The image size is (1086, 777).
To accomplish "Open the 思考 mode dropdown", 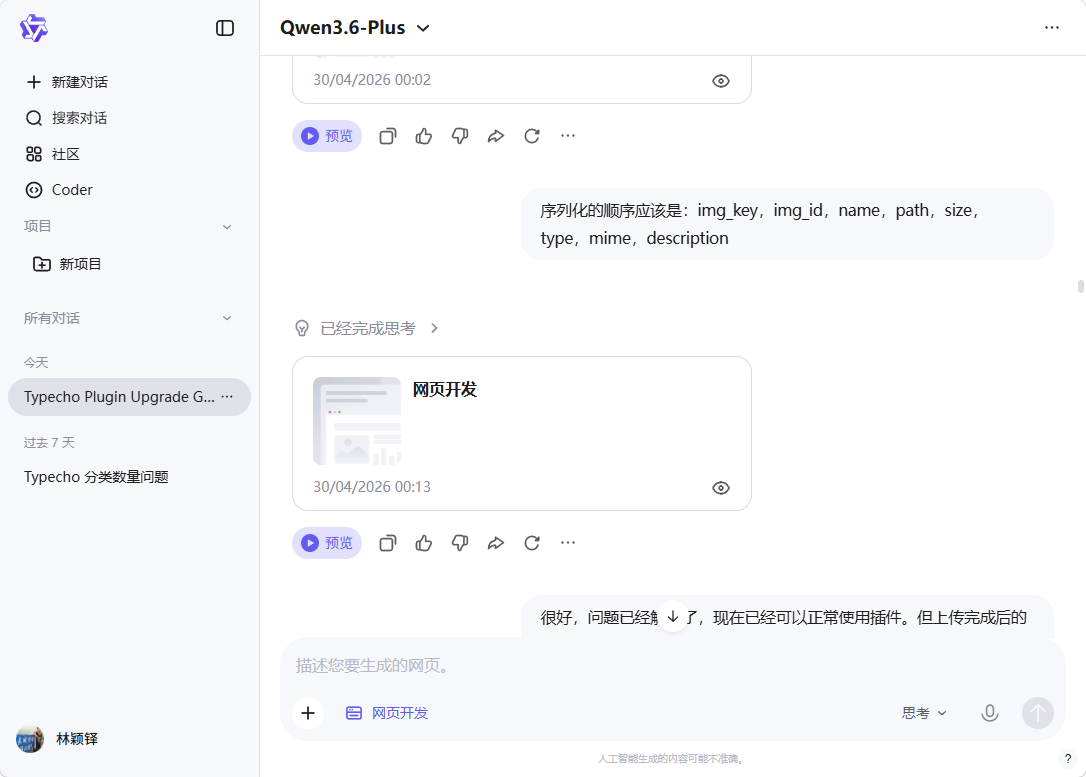I will [924, 713].
